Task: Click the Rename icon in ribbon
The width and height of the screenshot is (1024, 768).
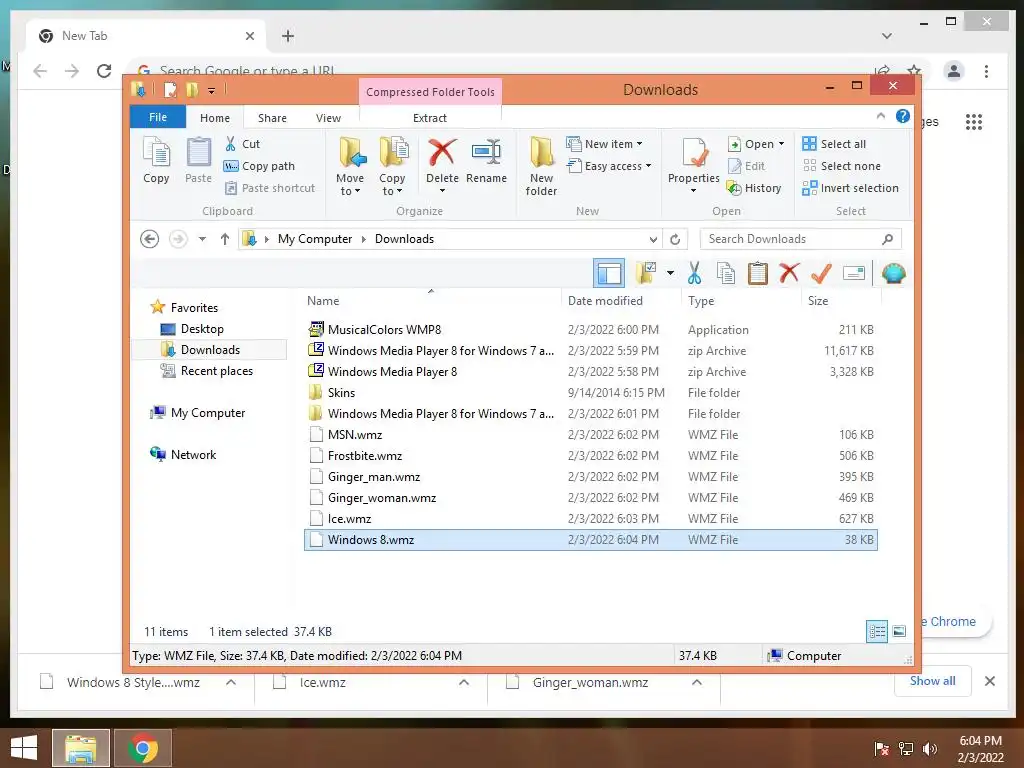Action: coord(487,152)
